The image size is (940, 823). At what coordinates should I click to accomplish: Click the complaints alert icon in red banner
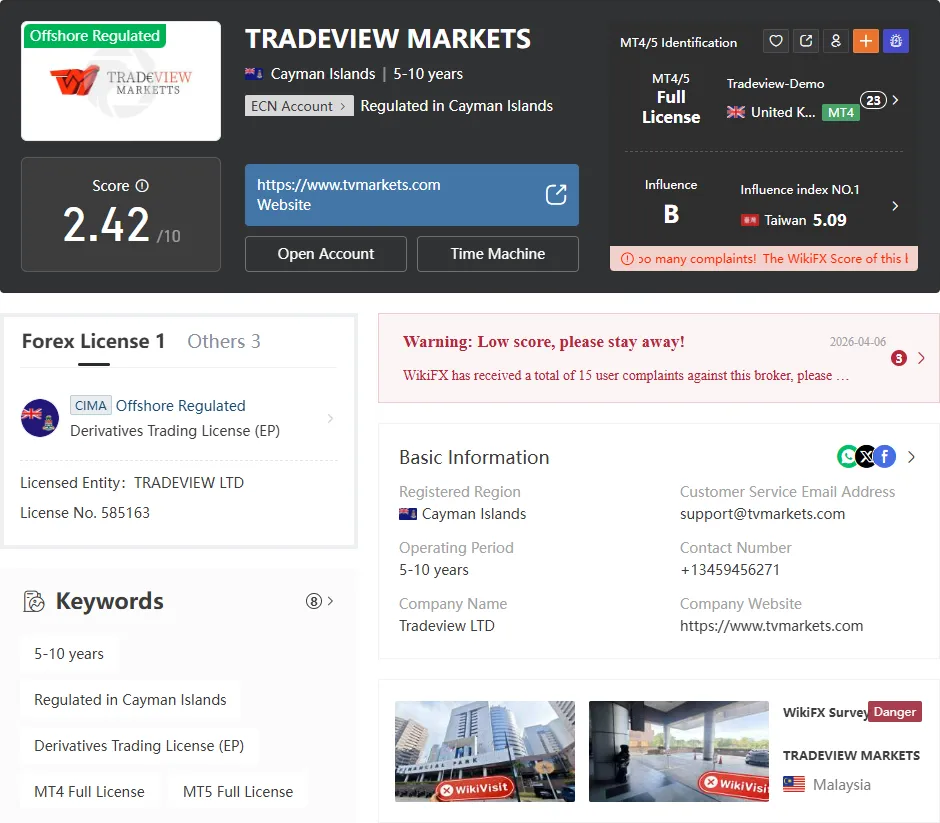pyautogui.click(x=627, y=259)
